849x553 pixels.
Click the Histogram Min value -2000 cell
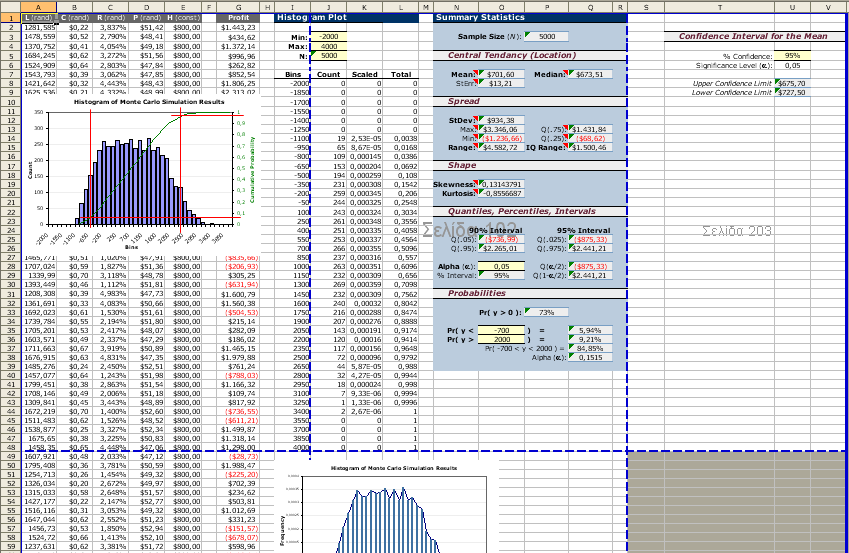(329, 37)
